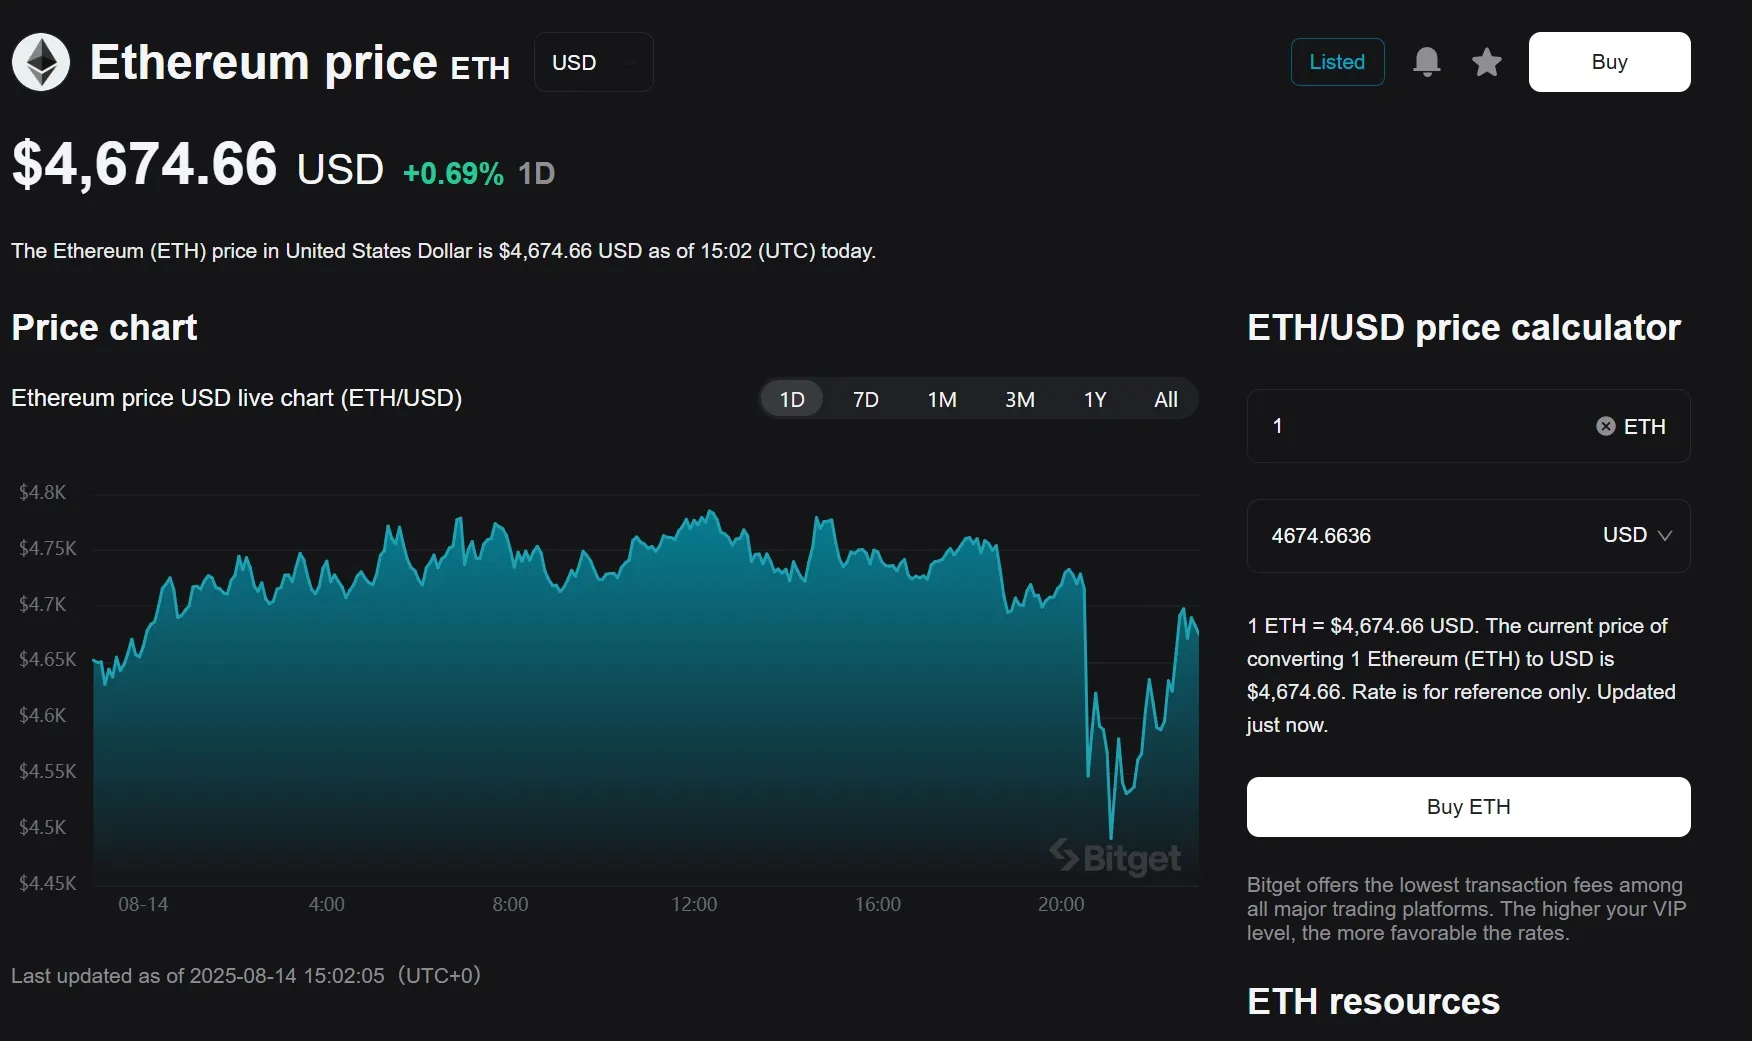Select the 1D chart range
The width and height of the screenshot is (1752, 1041).
click(792, 399)
